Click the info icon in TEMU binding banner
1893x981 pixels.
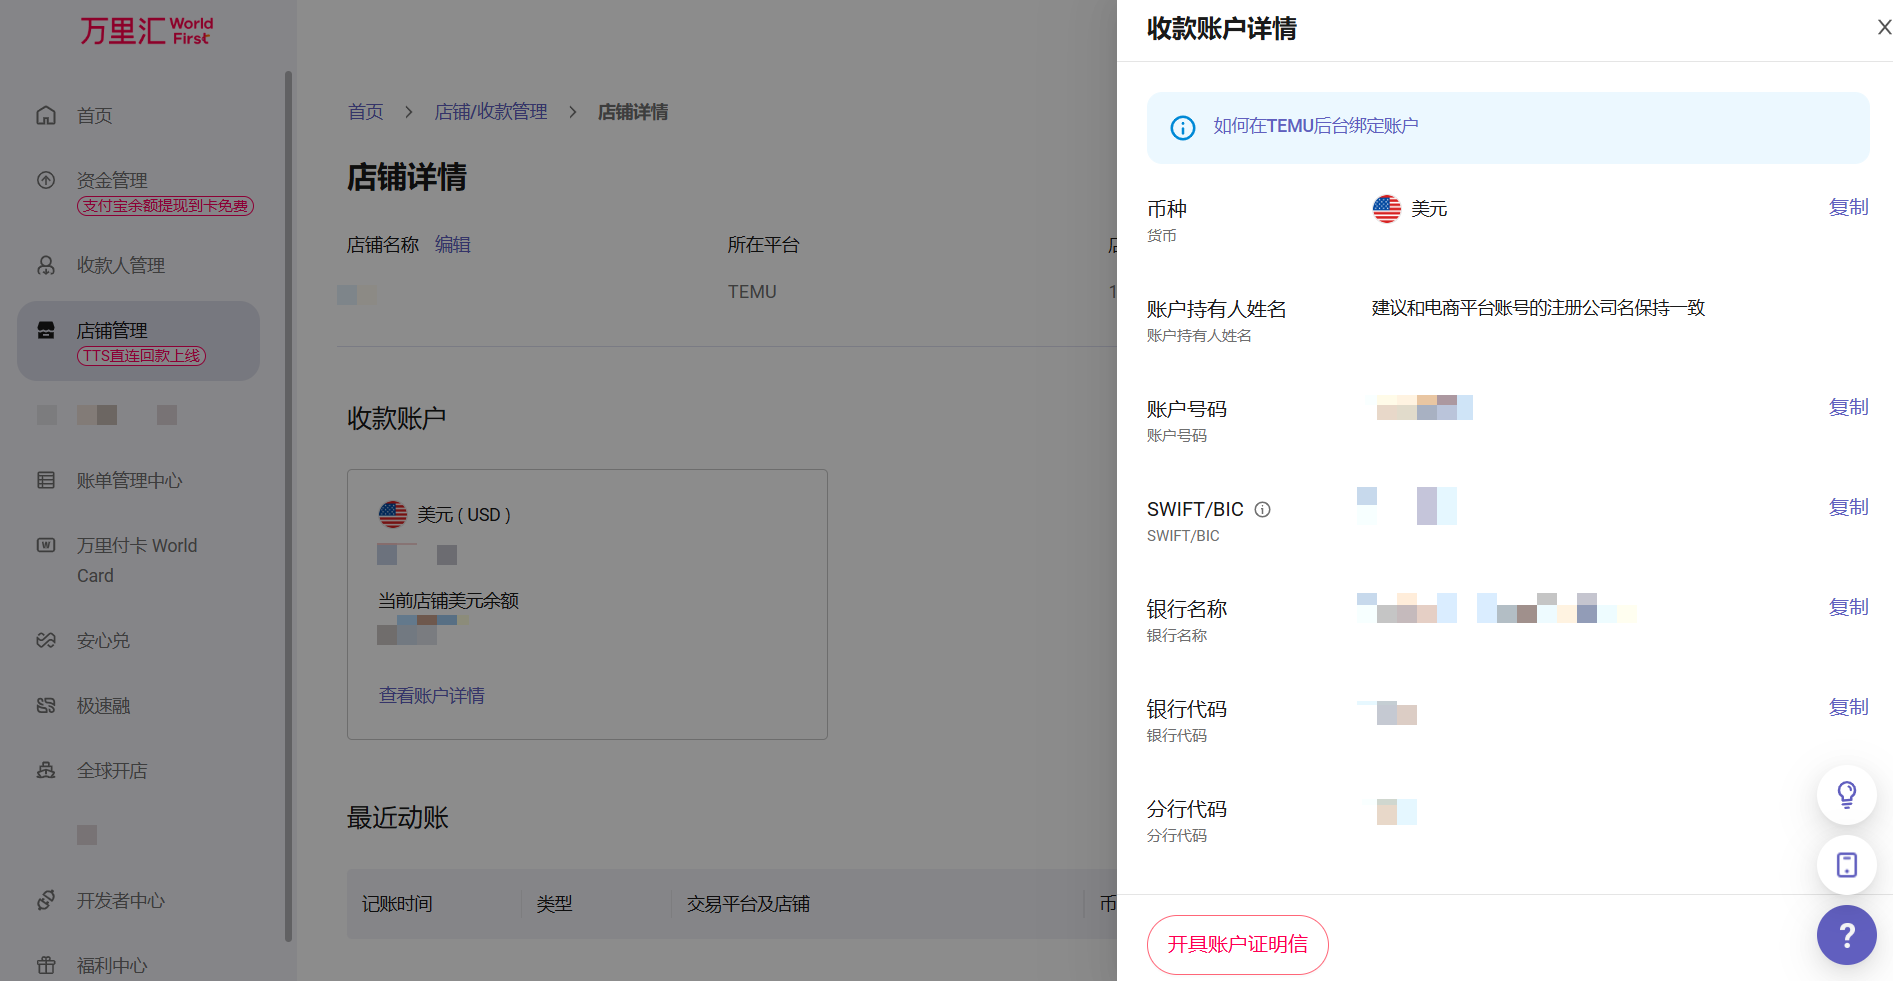[1183, 127]
